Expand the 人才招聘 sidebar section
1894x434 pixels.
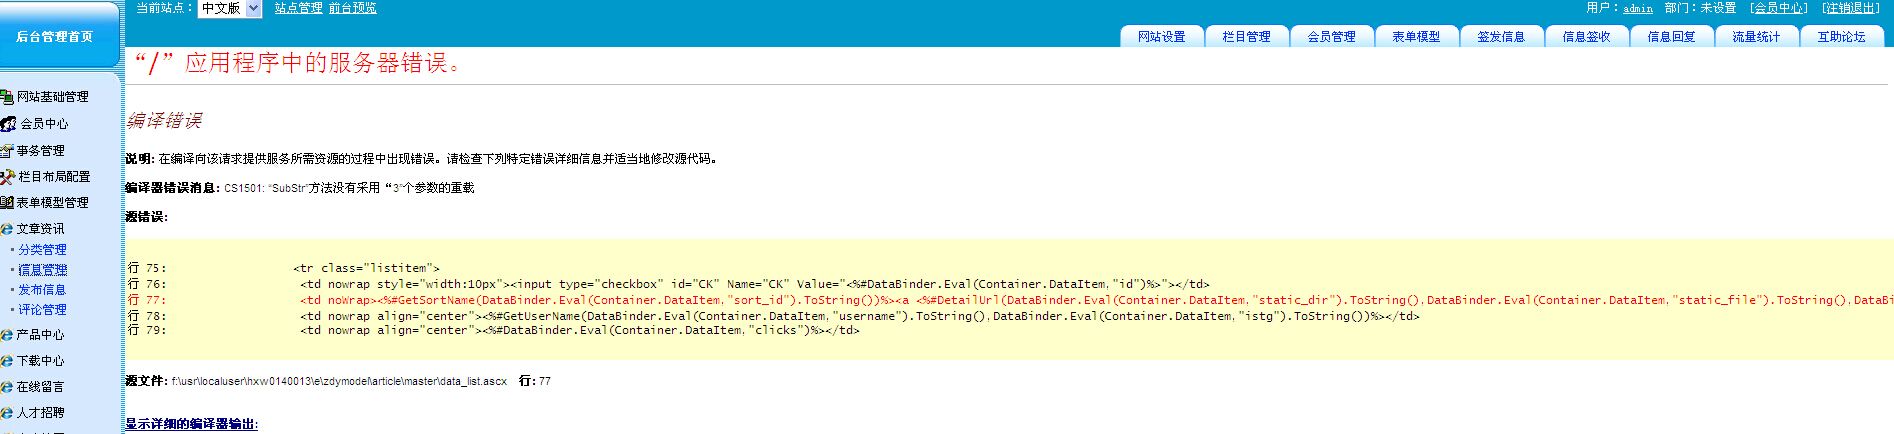click(x=40, y=413)
